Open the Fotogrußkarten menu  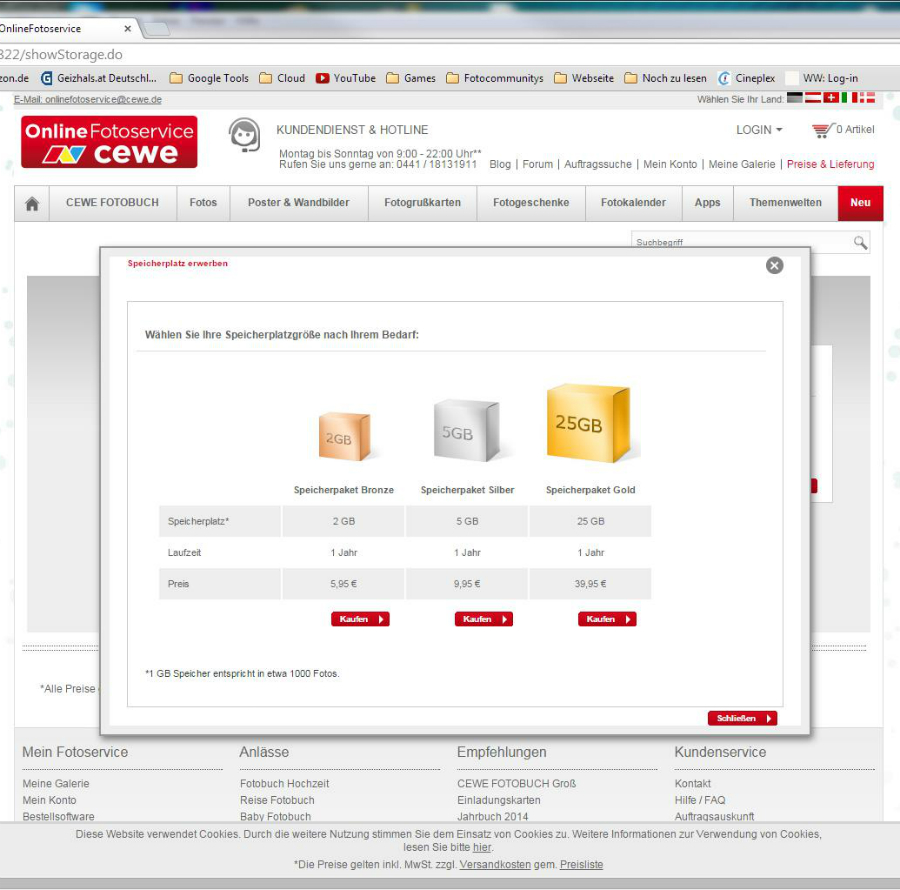422,203
